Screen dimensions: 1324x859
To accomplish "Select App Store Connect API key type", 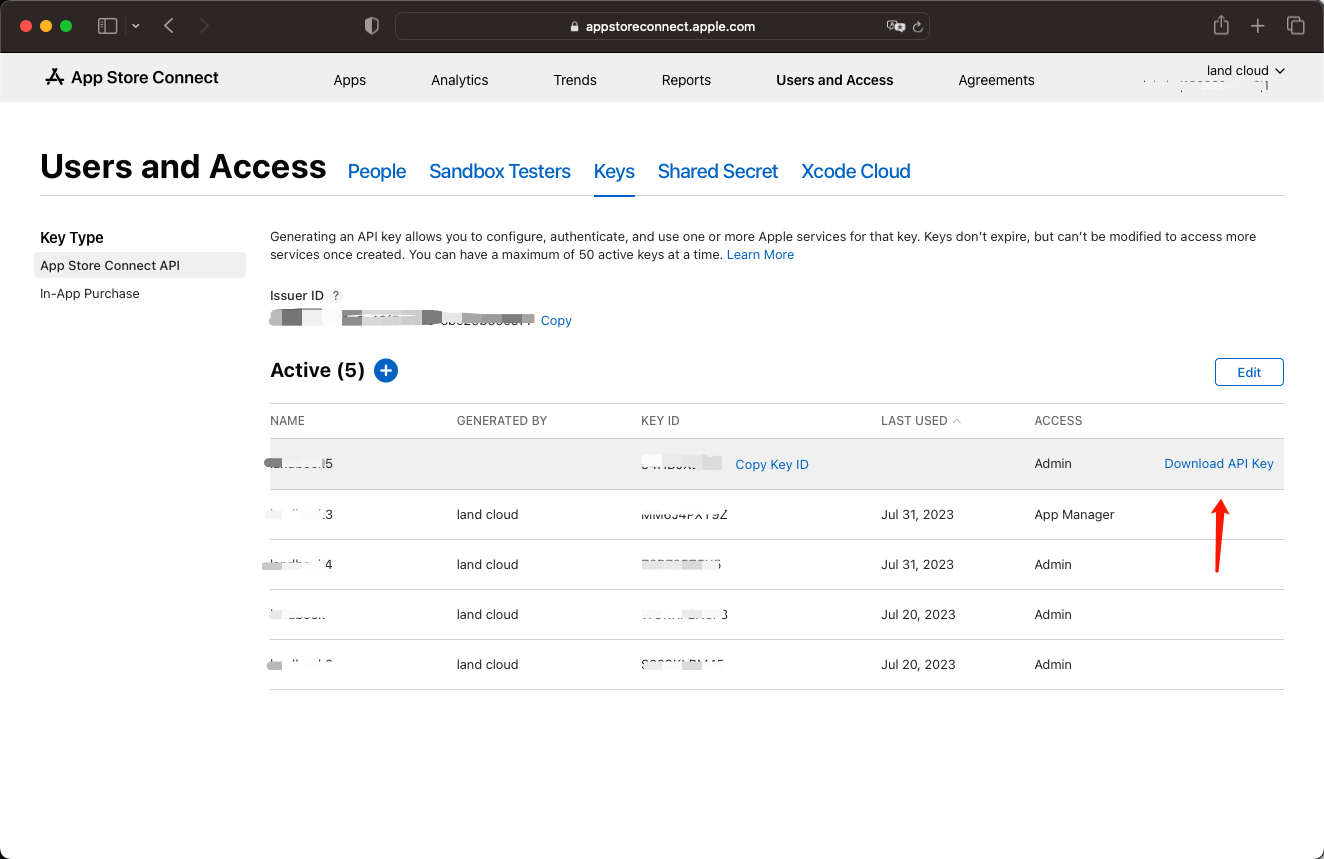I will pyautogui.click(x=140, y=265).
